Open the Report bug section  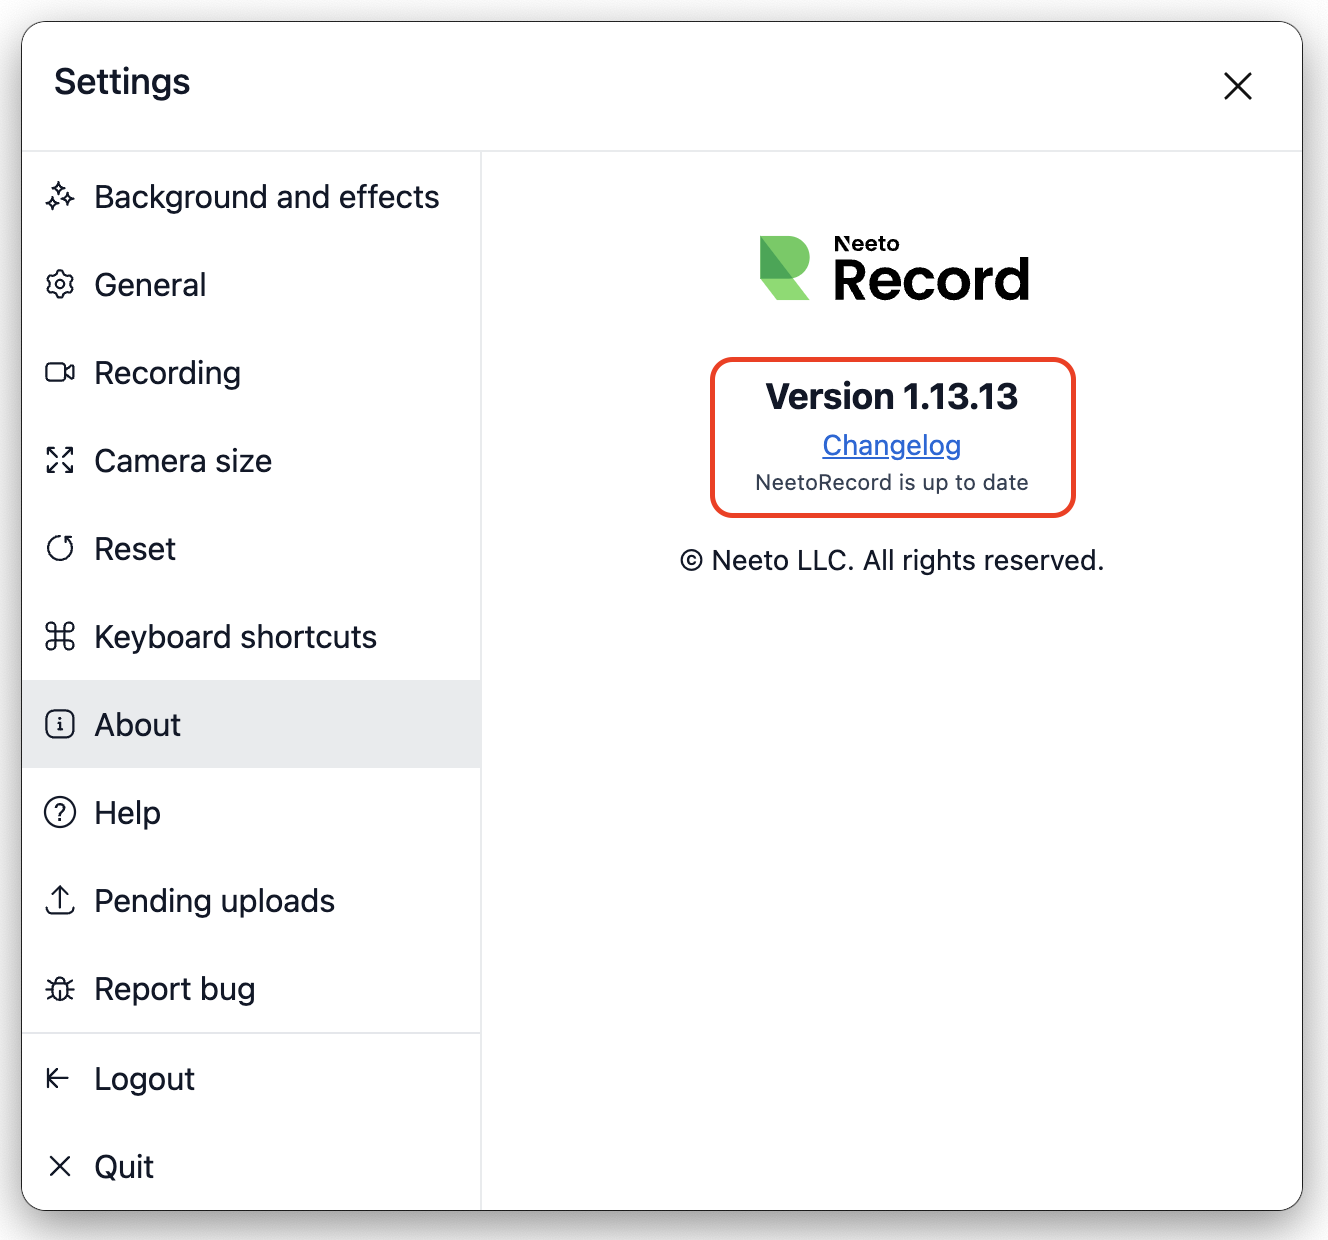(x=251, y=989)
